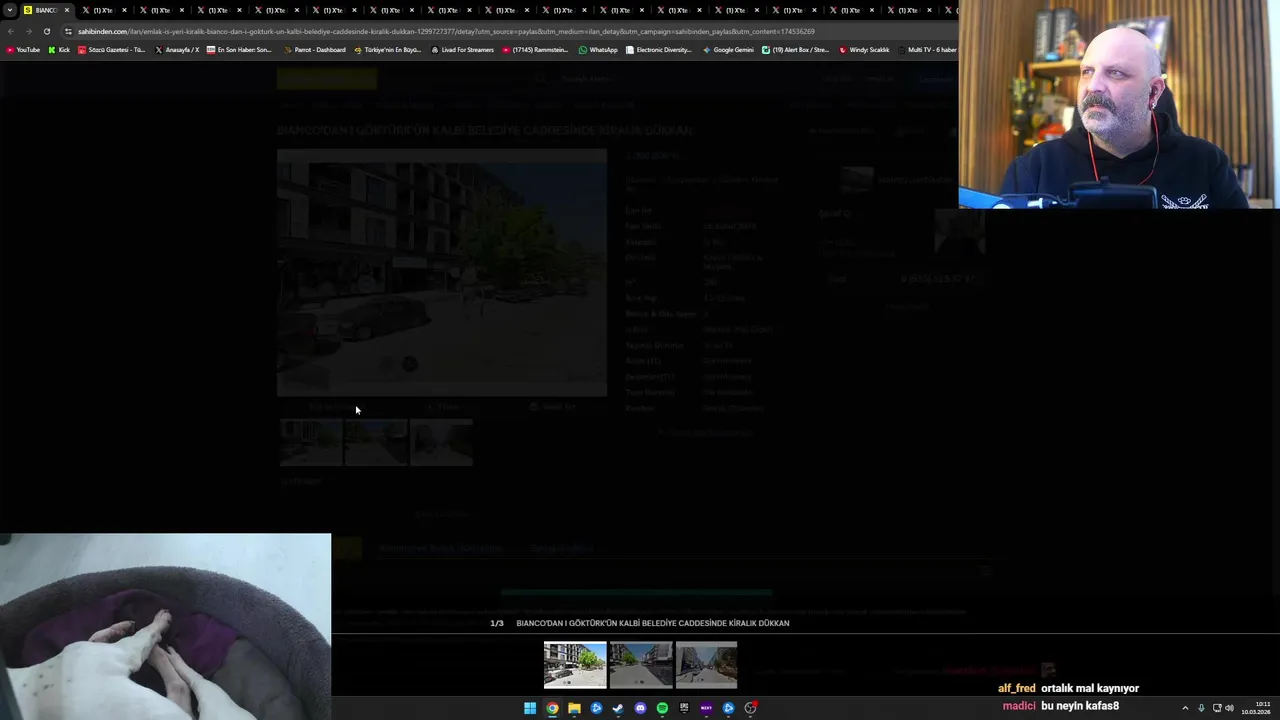Click the browser forward arrow
Image resolution: width=1280 pixels, height=720 pixels.
point(28,31)
